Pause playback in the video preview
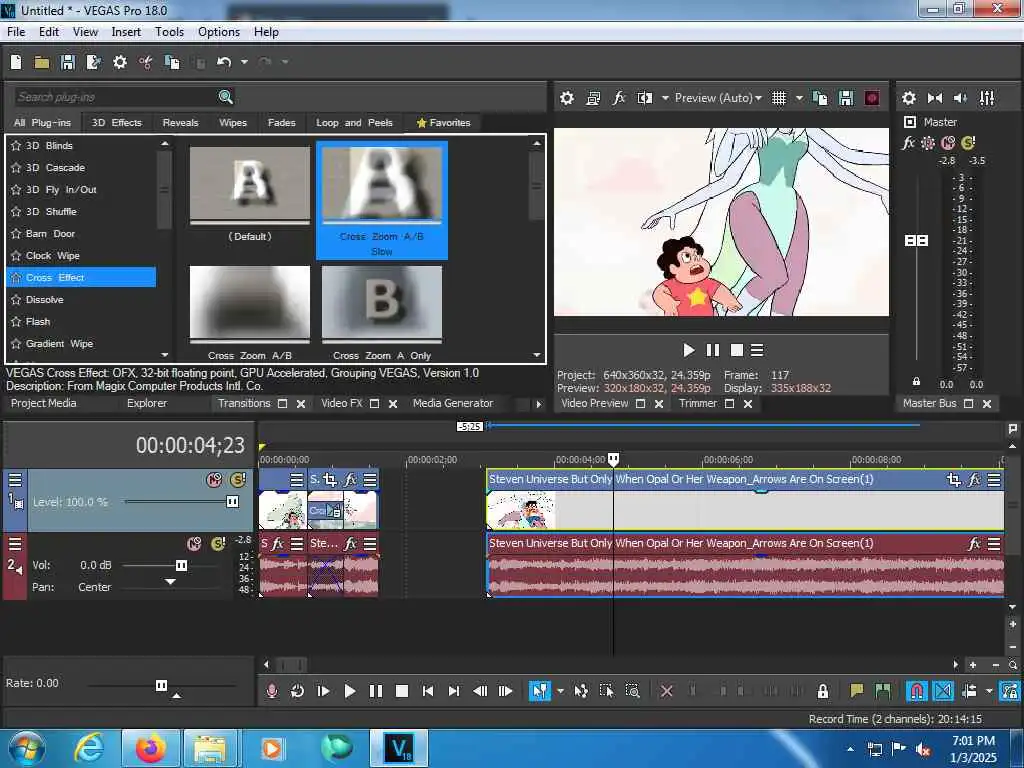 pos(712,351)
